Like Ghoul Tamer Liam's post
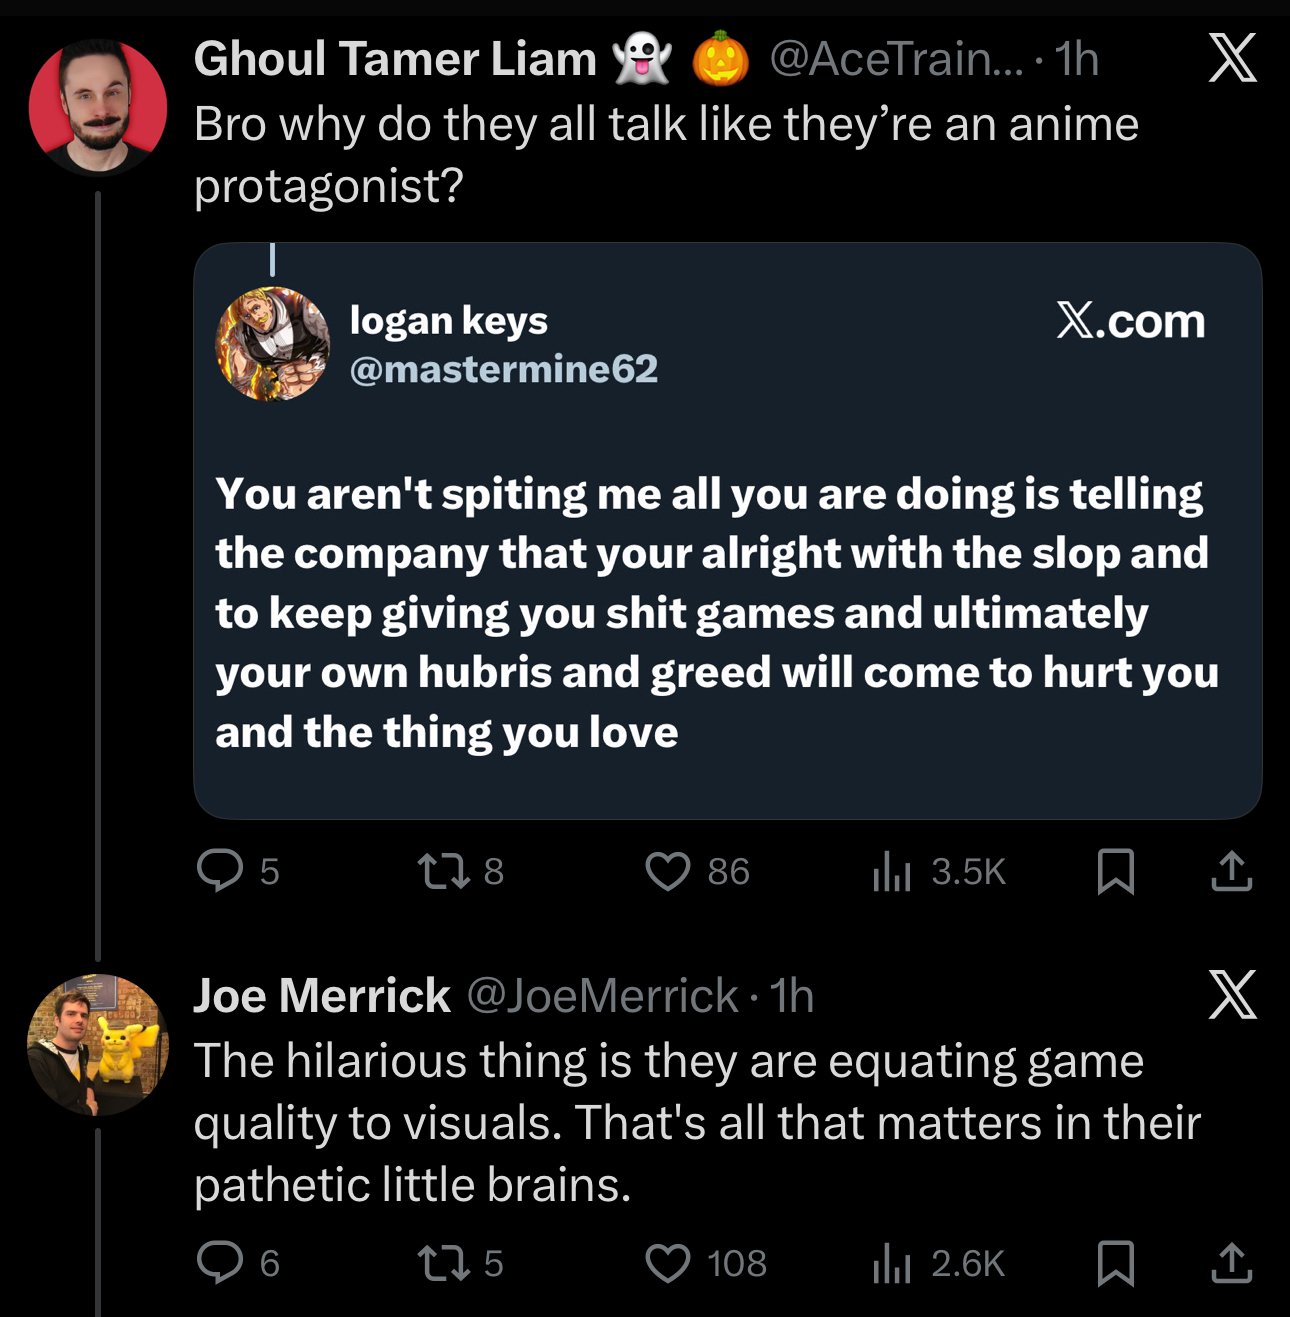 coord(668,870)
